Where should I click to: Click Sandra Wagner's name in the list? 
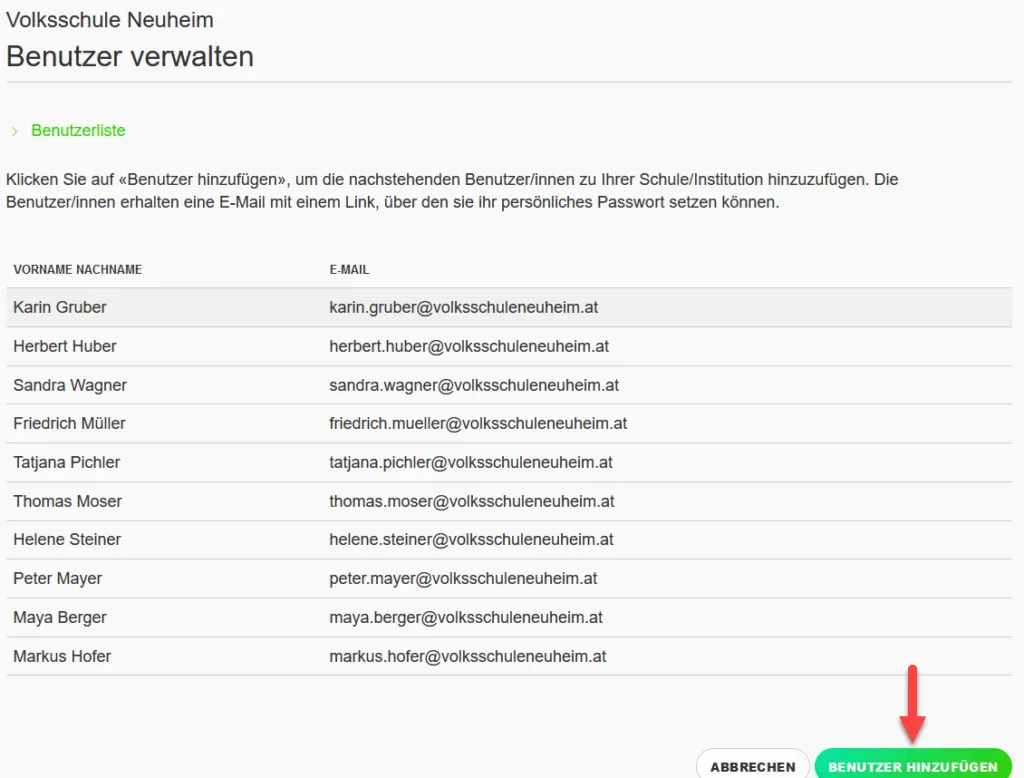(x=68, y=385)
